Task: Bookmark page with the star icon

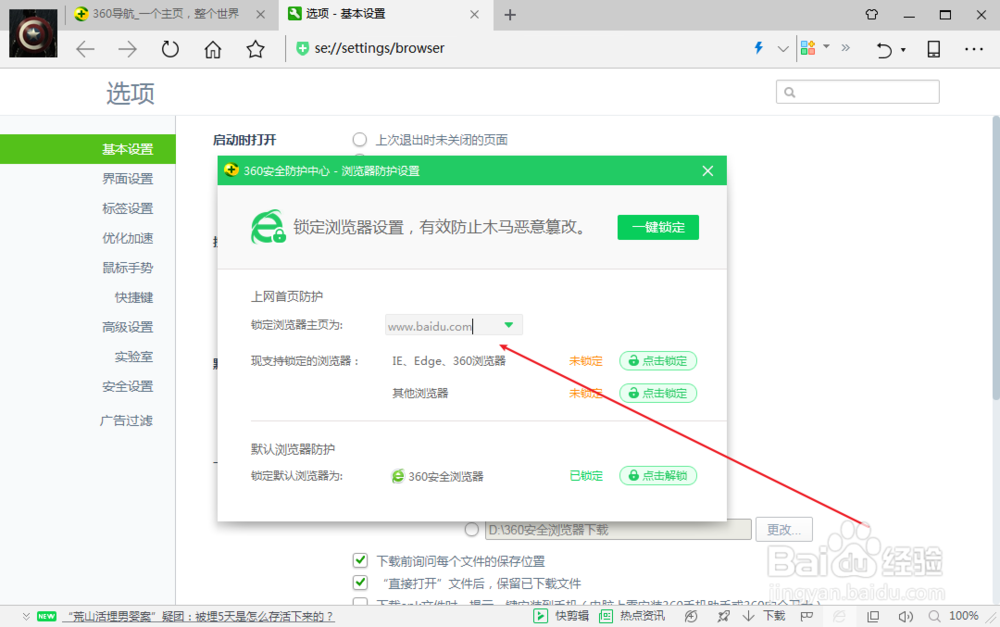Action: pos(256,49)
